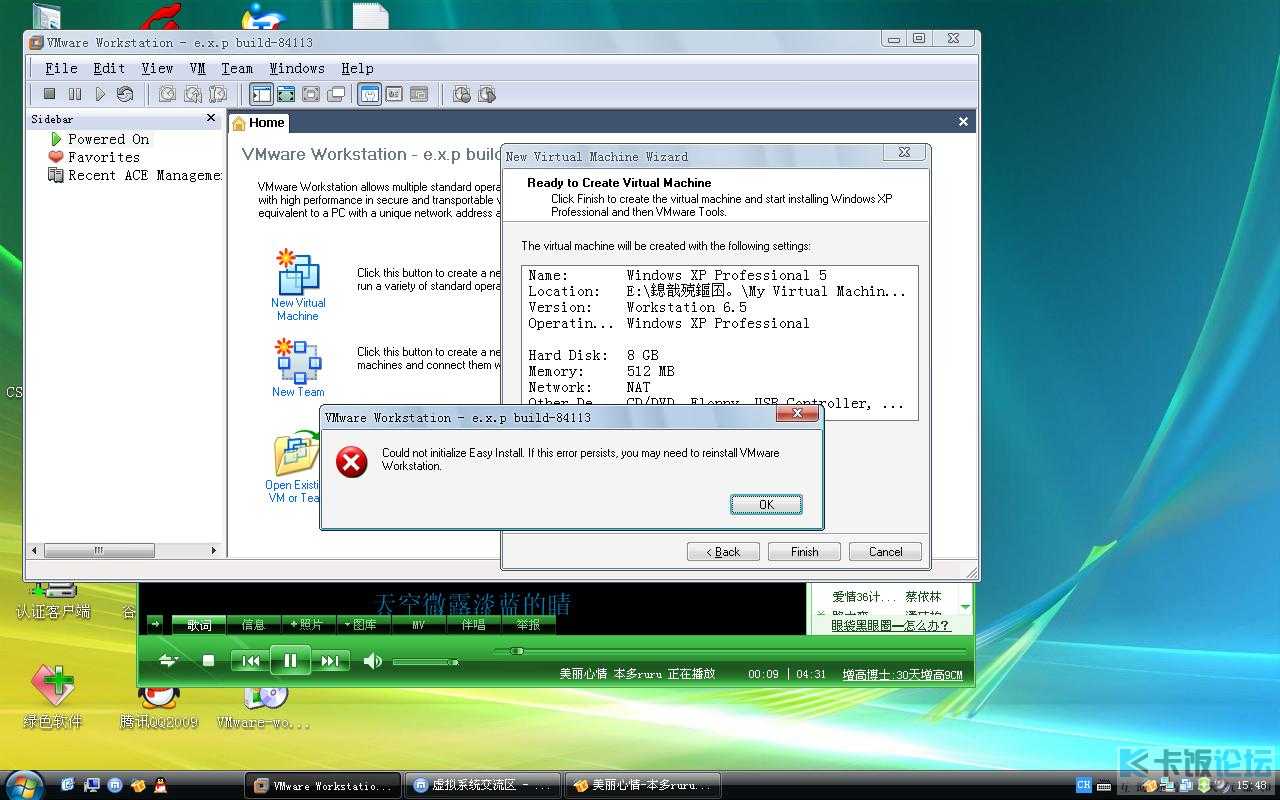Select the 歌词 tab in media player
Image resolution: width=1280 pixels, height=800 pixels.
click(x=199, y=625)
